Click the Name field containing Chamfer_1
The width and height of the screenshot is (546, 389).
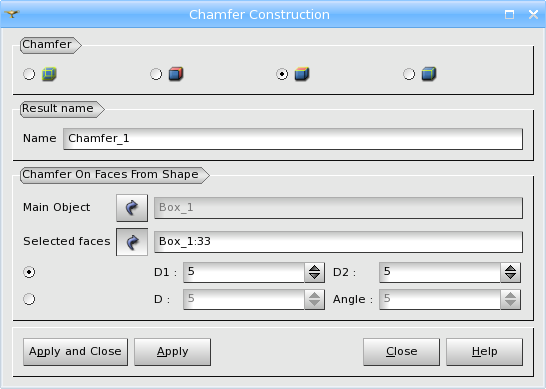293,139
